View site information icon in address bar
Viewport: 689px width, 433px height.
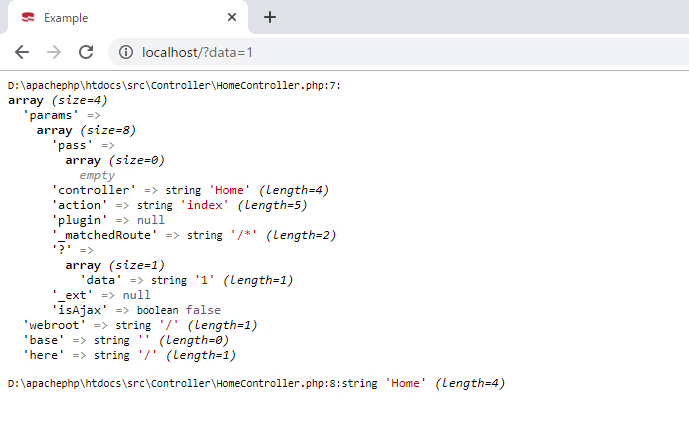point(126,52)
